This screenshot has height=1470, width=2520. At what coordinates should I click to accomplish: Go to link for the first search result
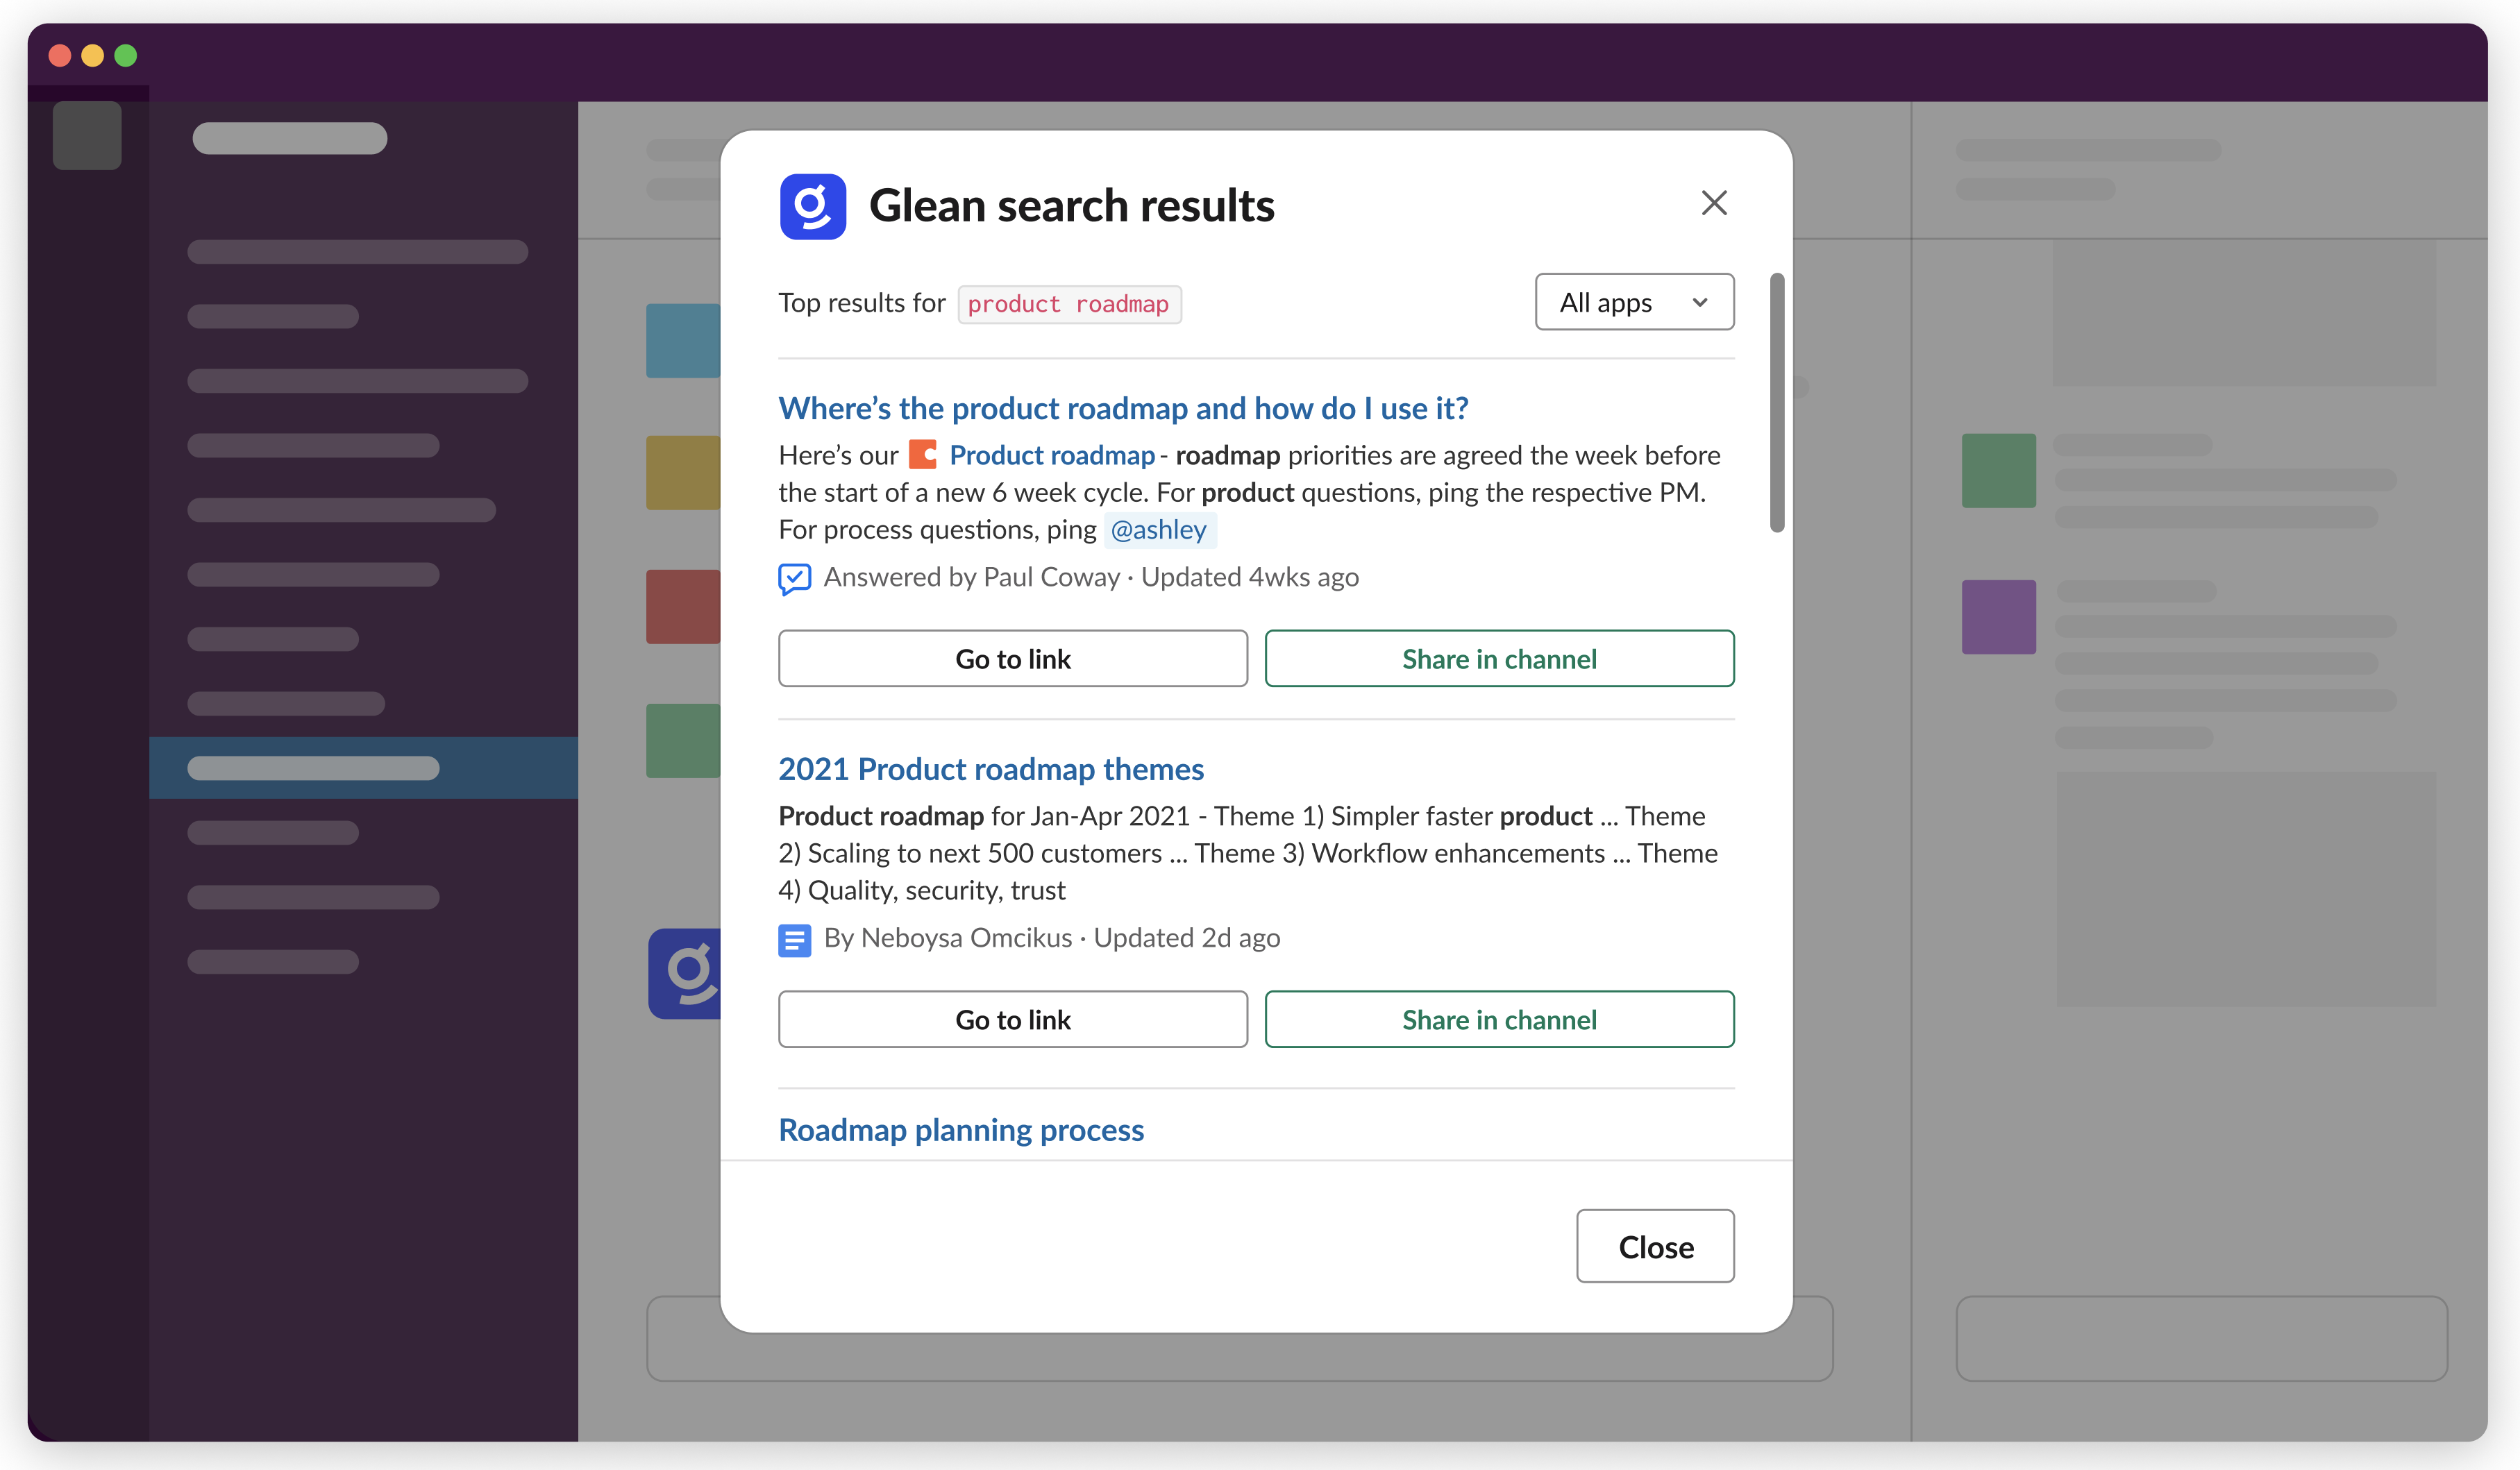[1012, 658]
